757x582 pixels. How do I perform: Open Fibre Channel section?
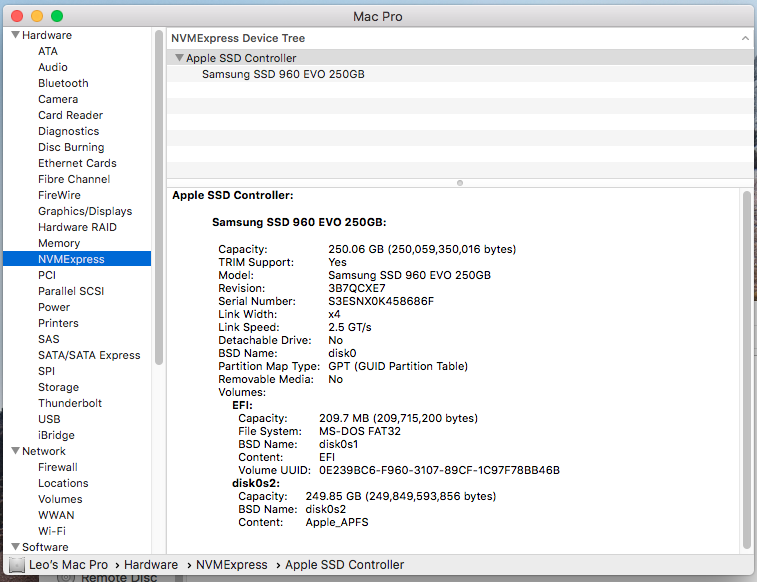(x=74, y=179)
